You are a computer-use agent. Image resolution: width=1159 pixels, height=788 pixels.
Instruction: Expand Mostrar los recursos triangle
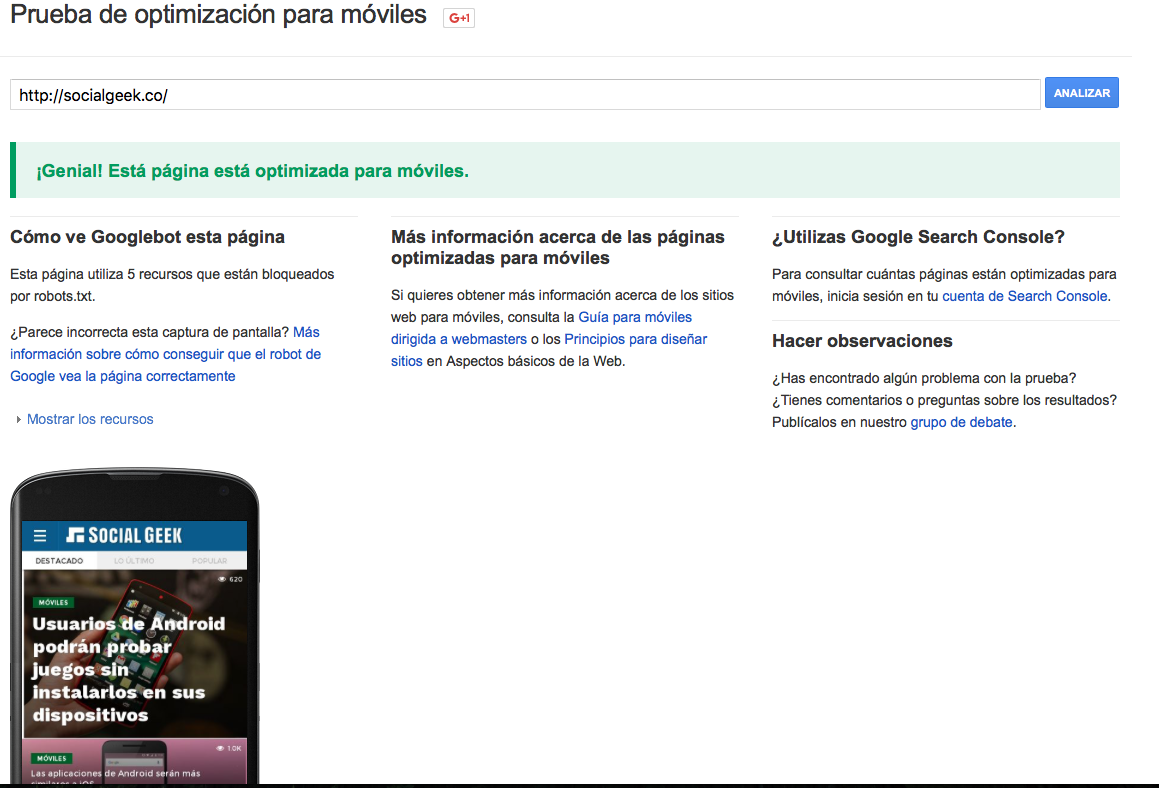[18, 419]
